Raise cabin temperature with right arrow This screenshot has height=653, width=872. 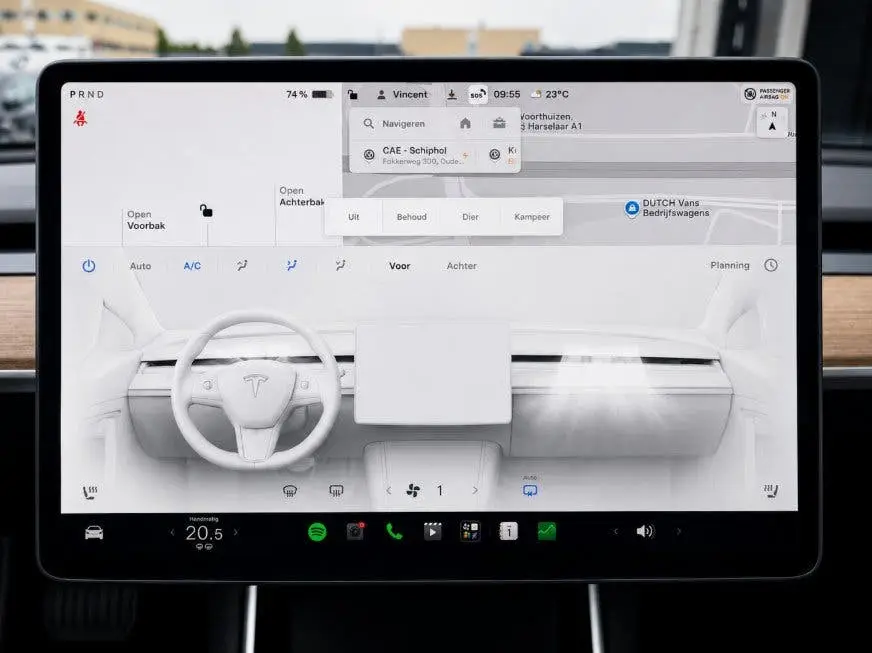point(236,532)
